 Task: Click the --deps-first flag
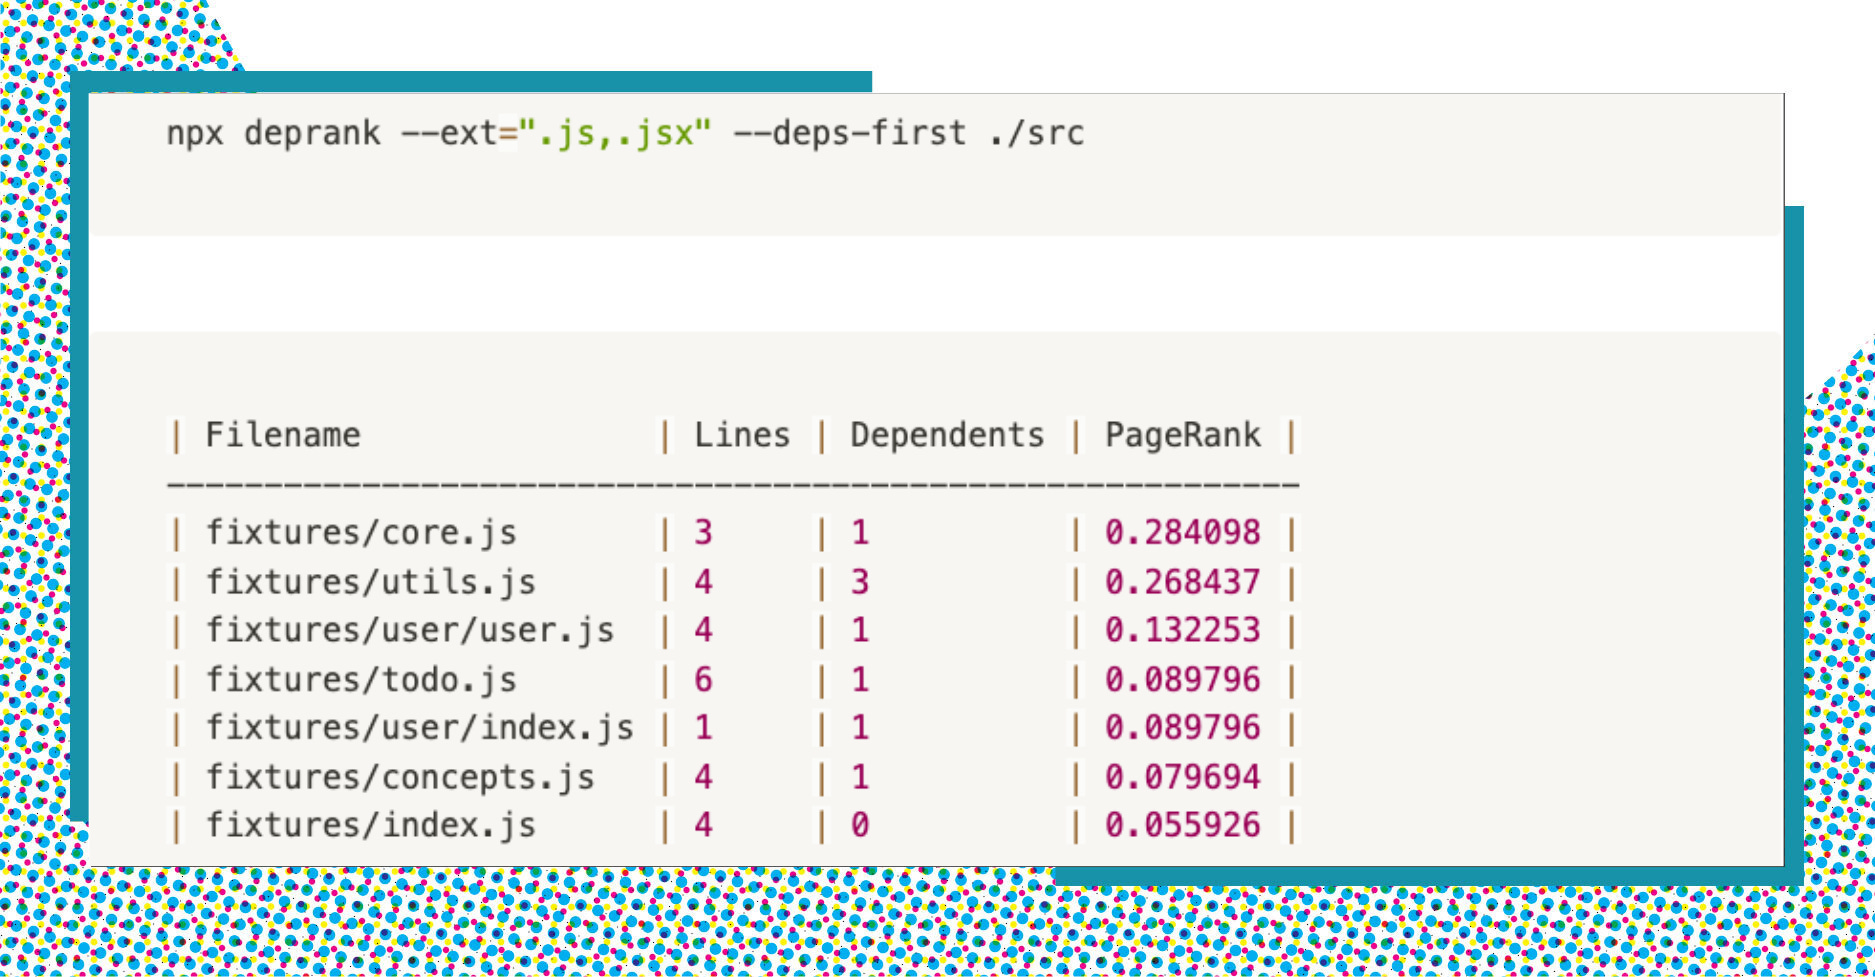[850, 133]
